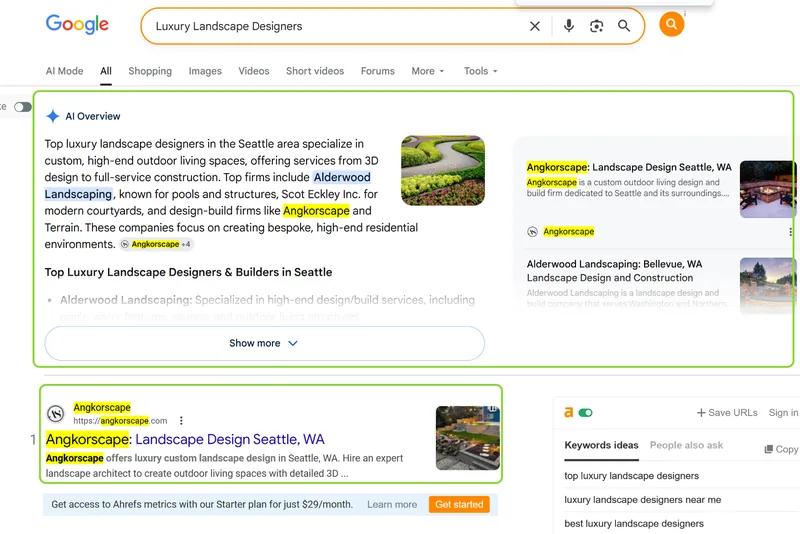800x534 pixels.
Task: Open the Short videos tab
Action: point(315,71)
